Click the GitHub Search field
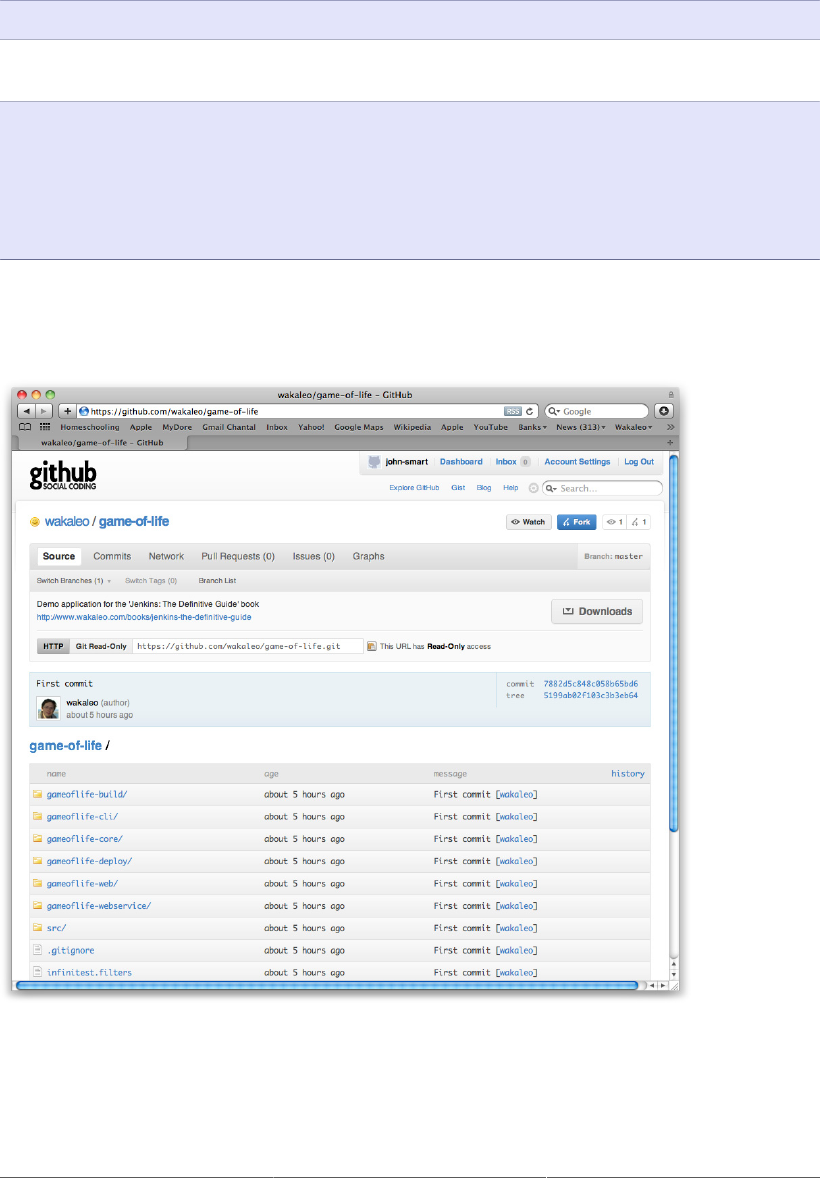Screen dimensions: 820x1178 [603, 488]
